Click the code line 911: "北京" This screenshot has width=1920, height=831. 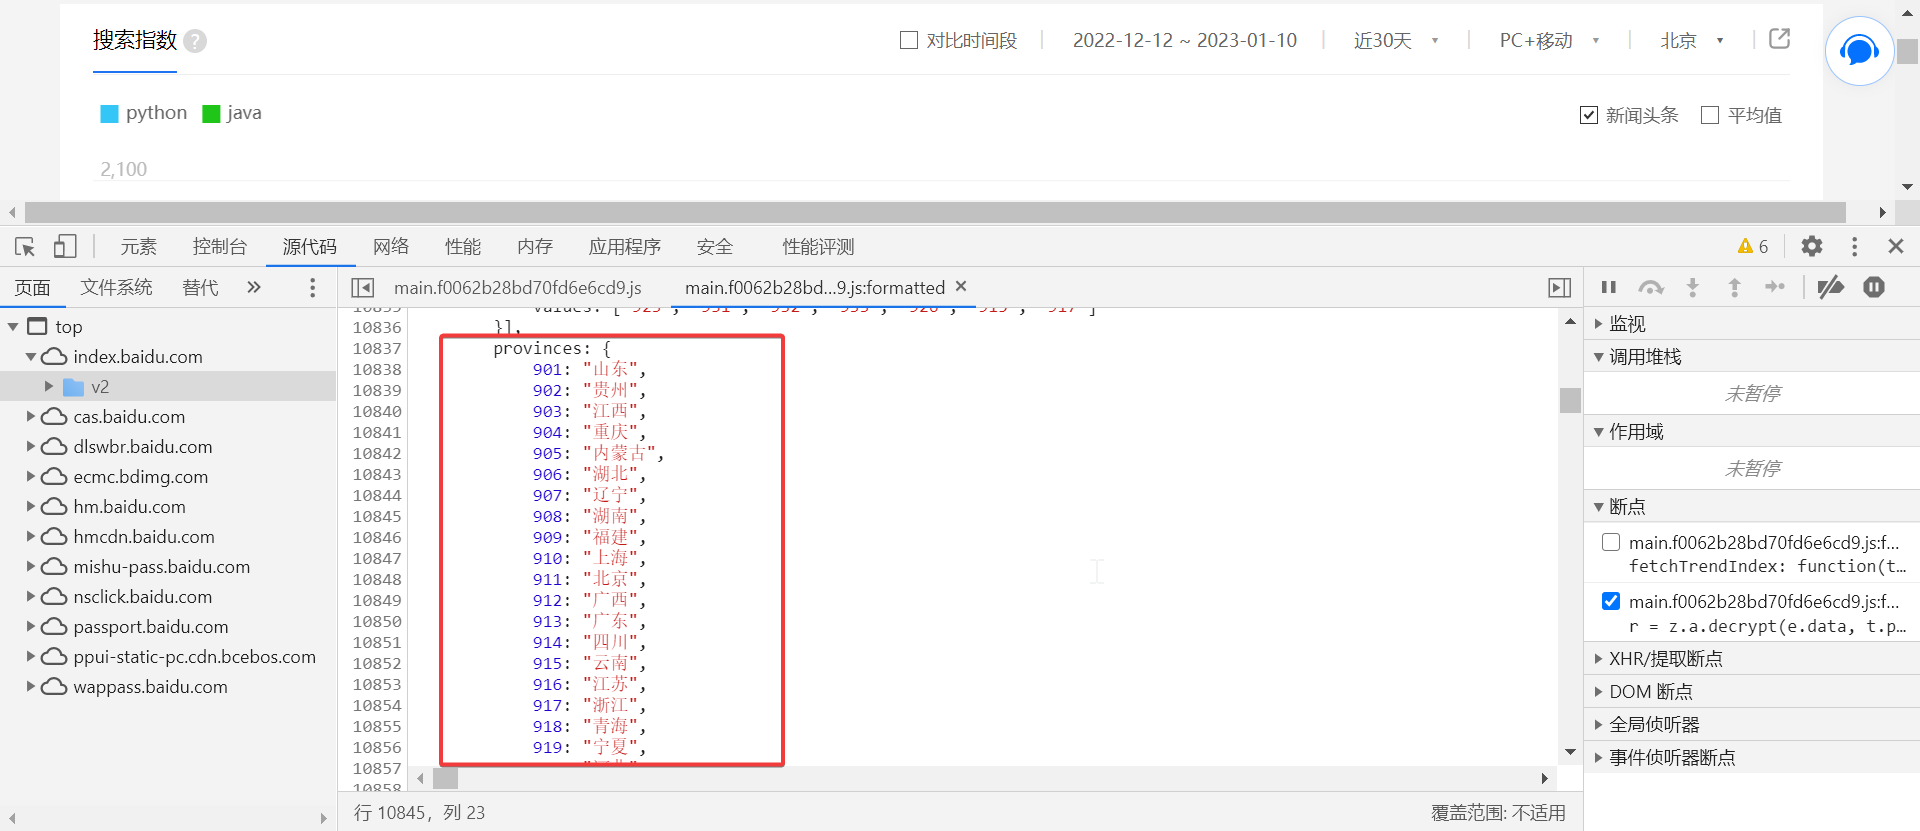pyautogui.click(x=589, y=579)
